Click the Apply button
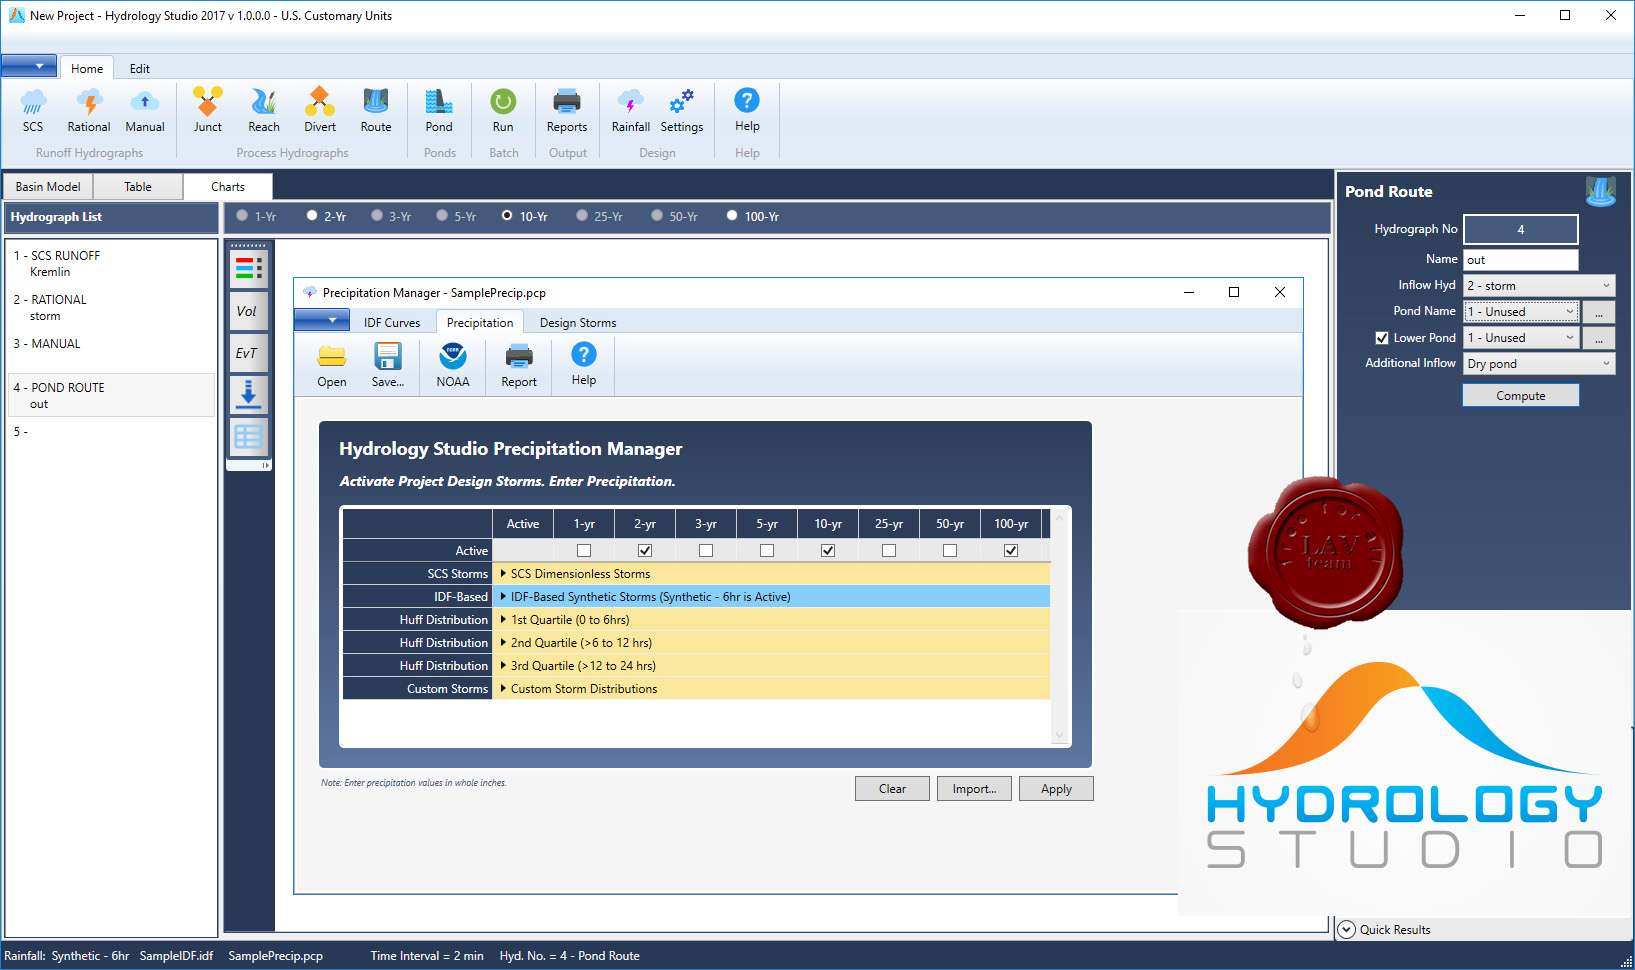The width and height of the screenshot is (1635, 970). (1056, 789)
